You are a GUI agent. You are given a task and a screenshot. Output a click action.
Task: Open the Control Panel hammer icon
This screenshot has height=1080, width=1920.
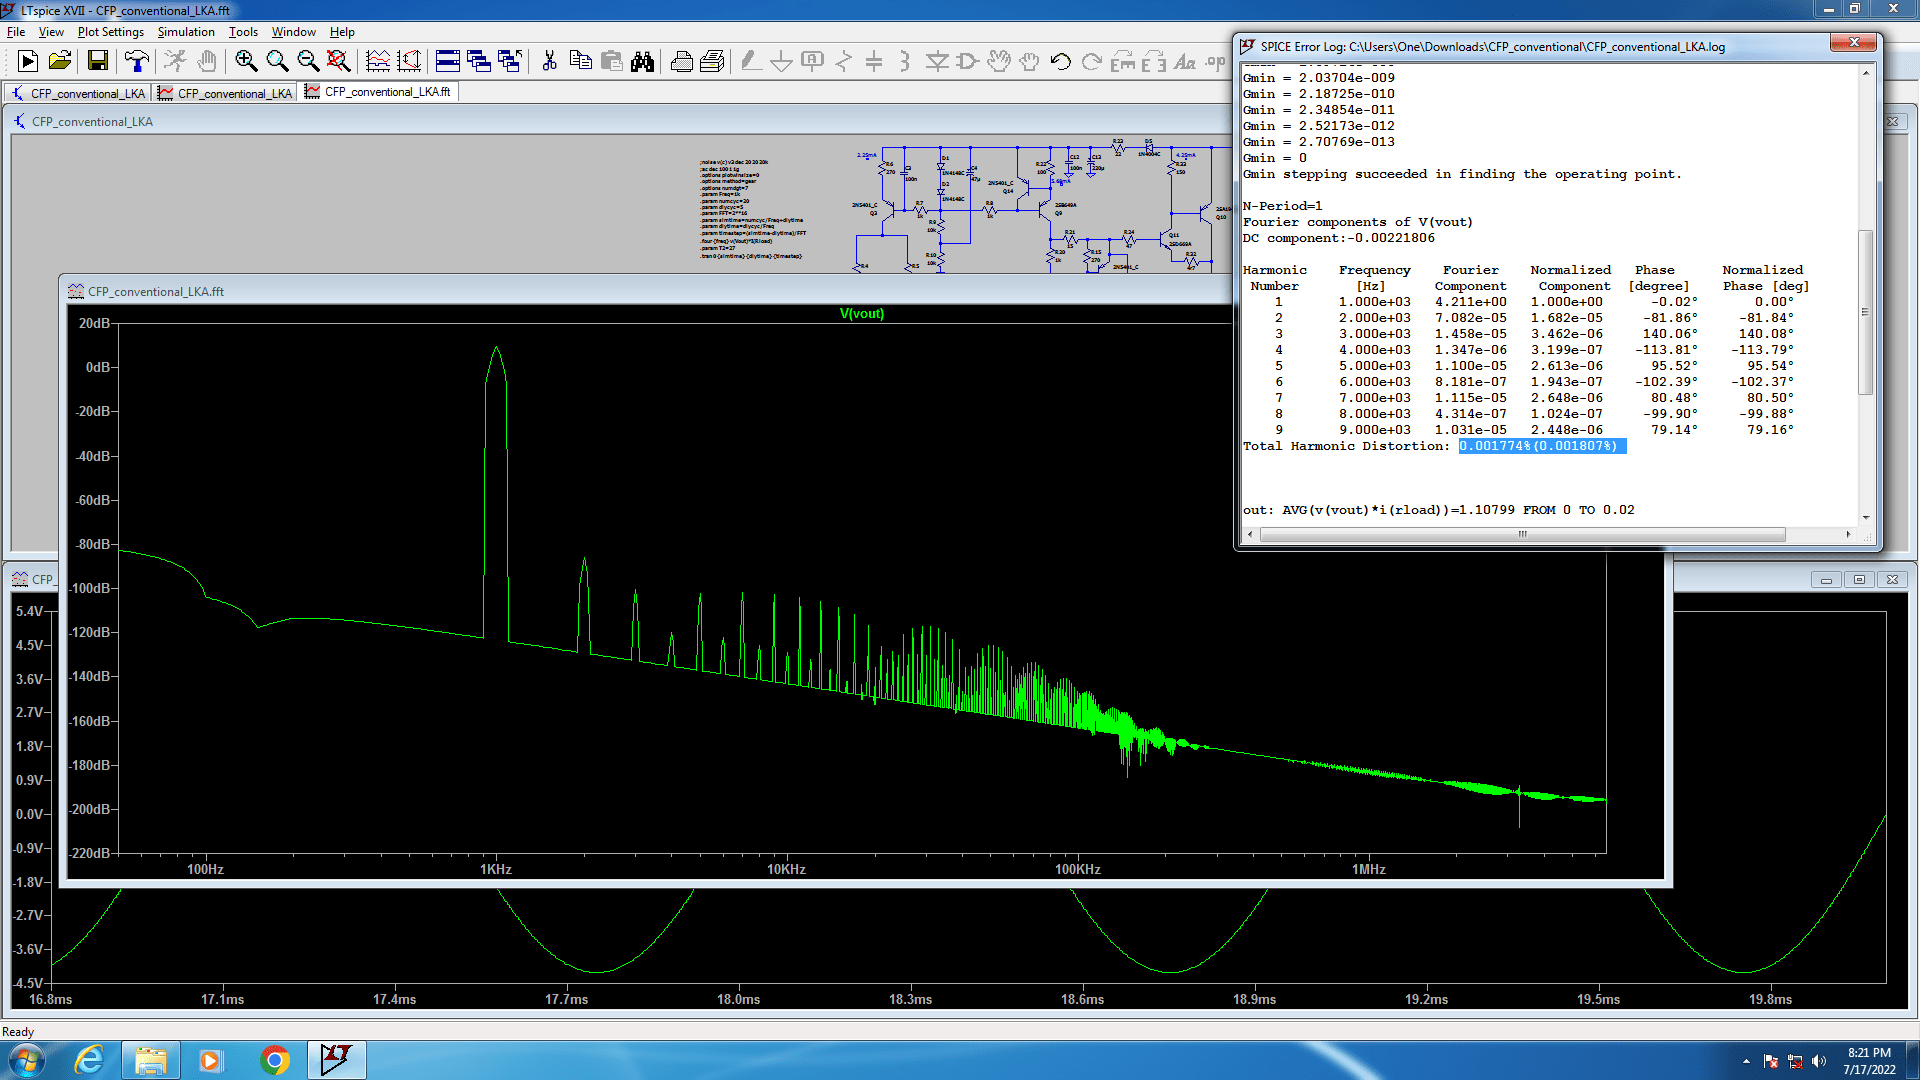point(137,62)
